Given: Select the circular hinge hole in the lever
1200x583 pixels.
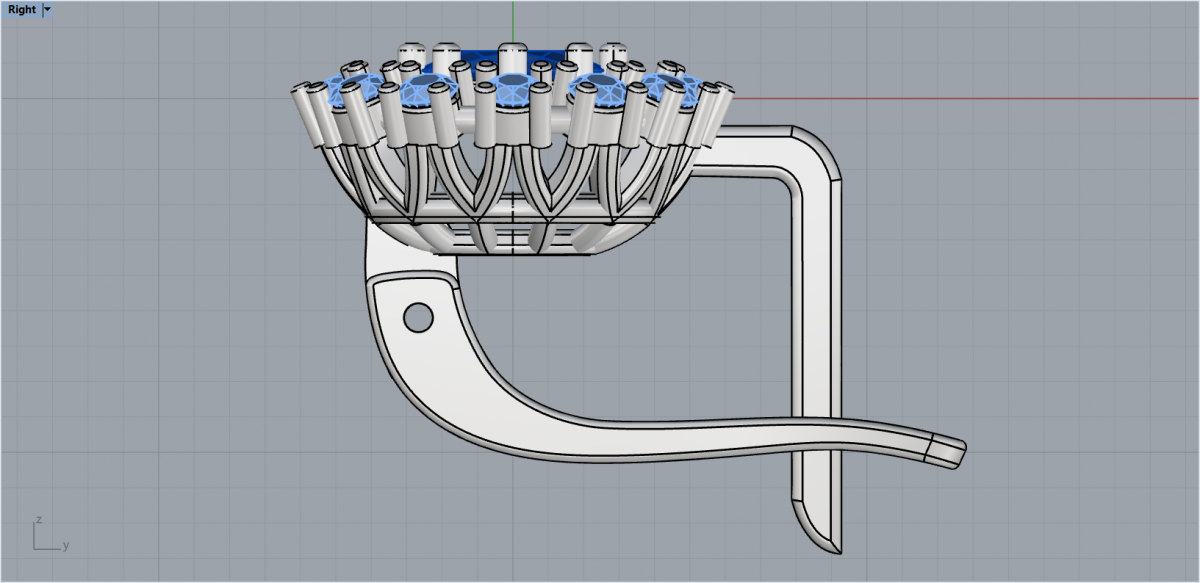Looking at the screenshot, I should tap(417, 318).
